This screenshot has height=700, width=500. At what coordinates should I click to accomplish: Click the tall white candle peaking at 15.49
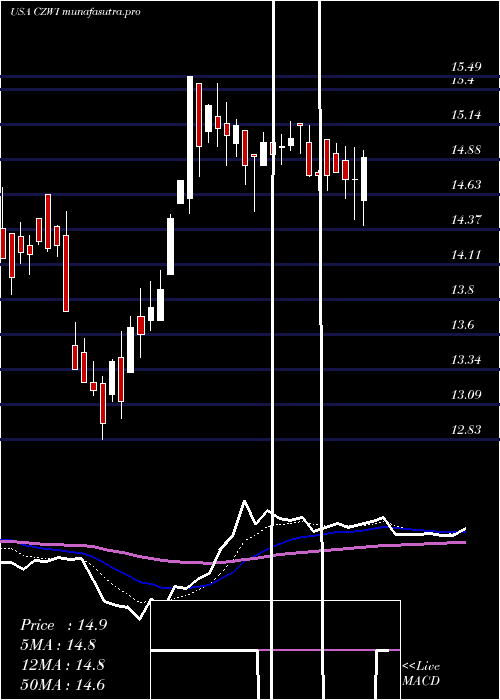[190, 138]
